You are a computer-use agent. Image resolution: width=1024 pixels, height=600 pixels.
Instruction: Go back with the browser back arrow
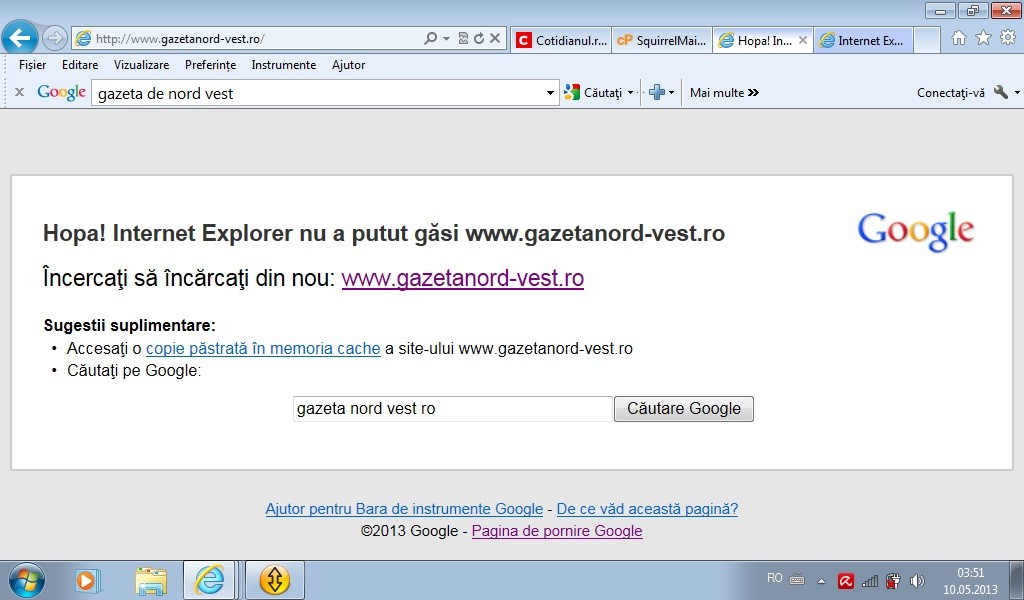(x=20, y=38)
